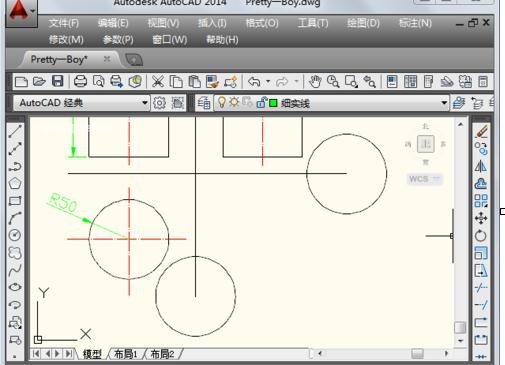
Task: Expand the redo history dropdown arrow
Action: [x=296, y=81]
